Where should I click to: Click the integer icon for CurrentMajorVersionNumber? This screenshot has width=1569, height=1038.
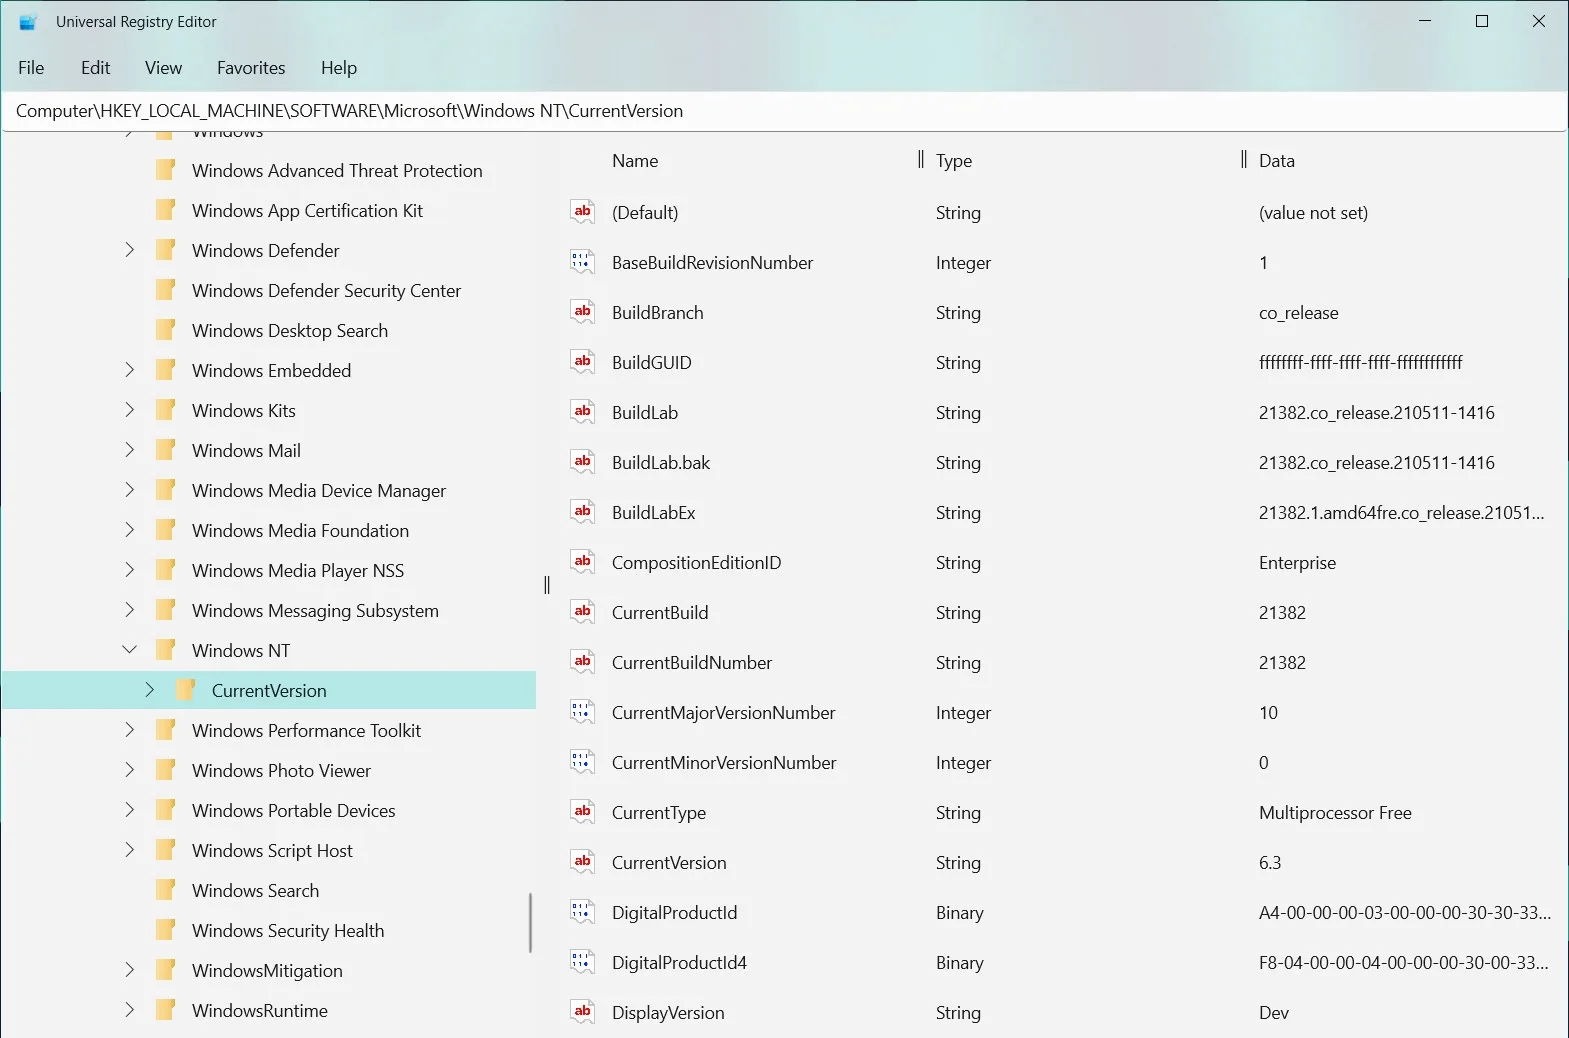coord(582,711)
